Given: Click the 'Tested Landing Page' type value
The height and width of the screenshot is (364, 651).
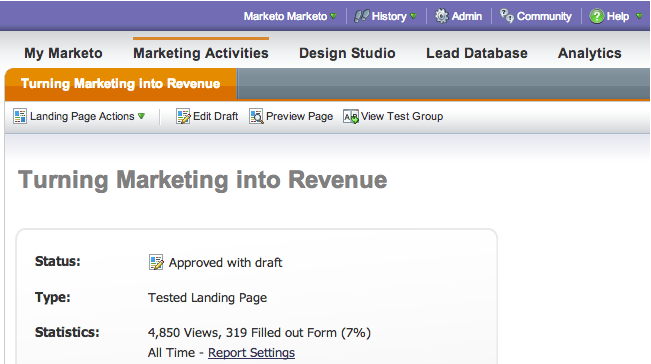Looking at the screenshot, I should coord(208,298).
